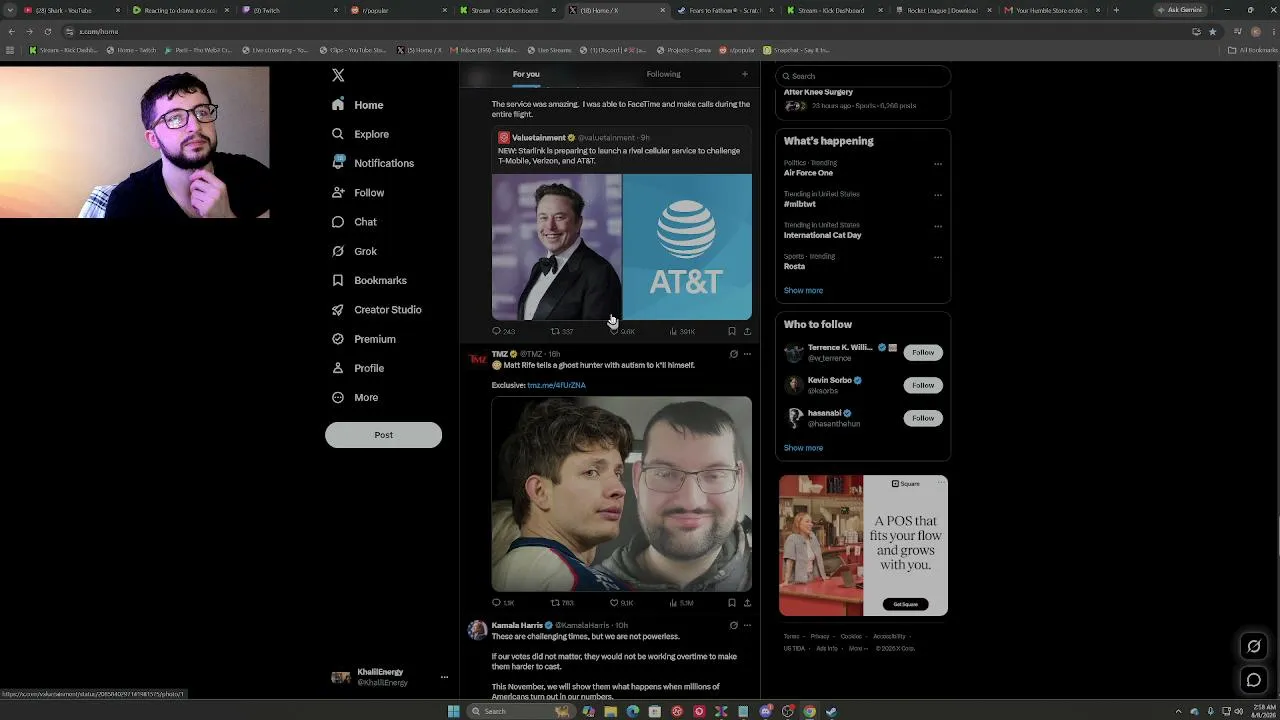
Task: Open more options for Air Force One trend
Action: click(x=938, y=164)
